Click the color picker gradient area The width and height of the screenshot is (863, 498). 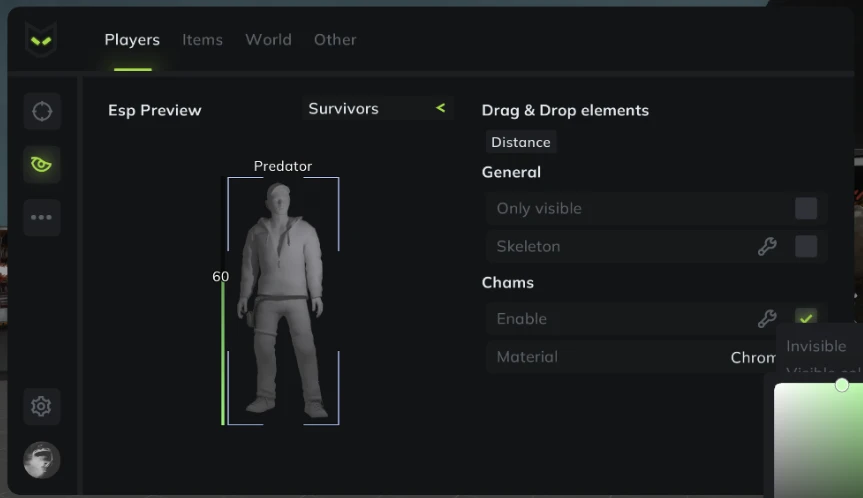tap(818, 440)
